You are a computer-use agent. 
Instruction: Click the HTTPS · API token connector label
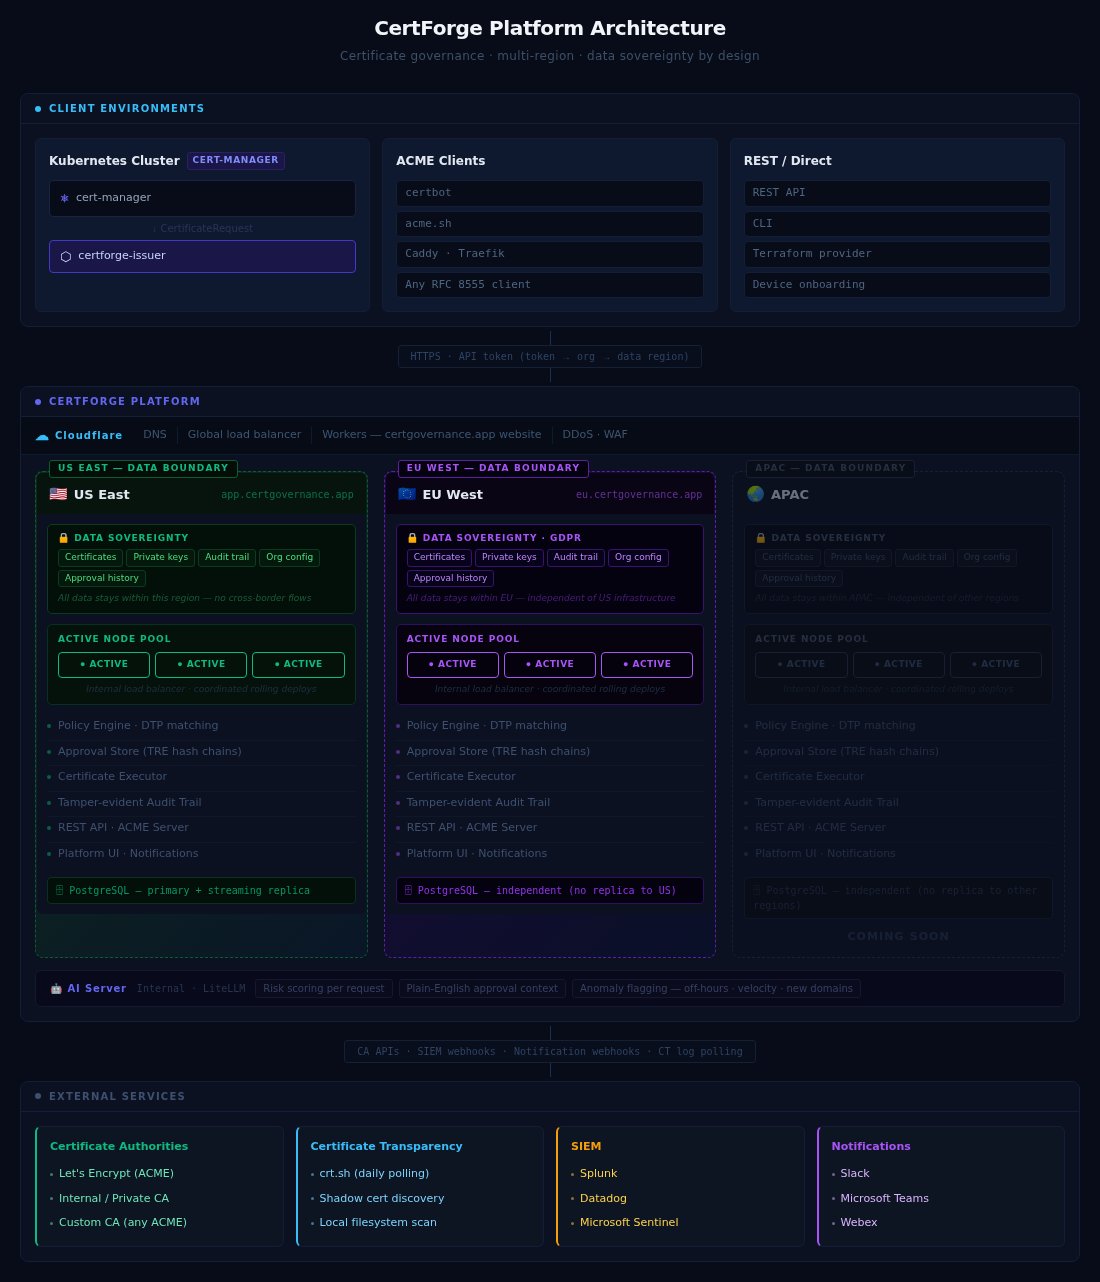point(550,357)
